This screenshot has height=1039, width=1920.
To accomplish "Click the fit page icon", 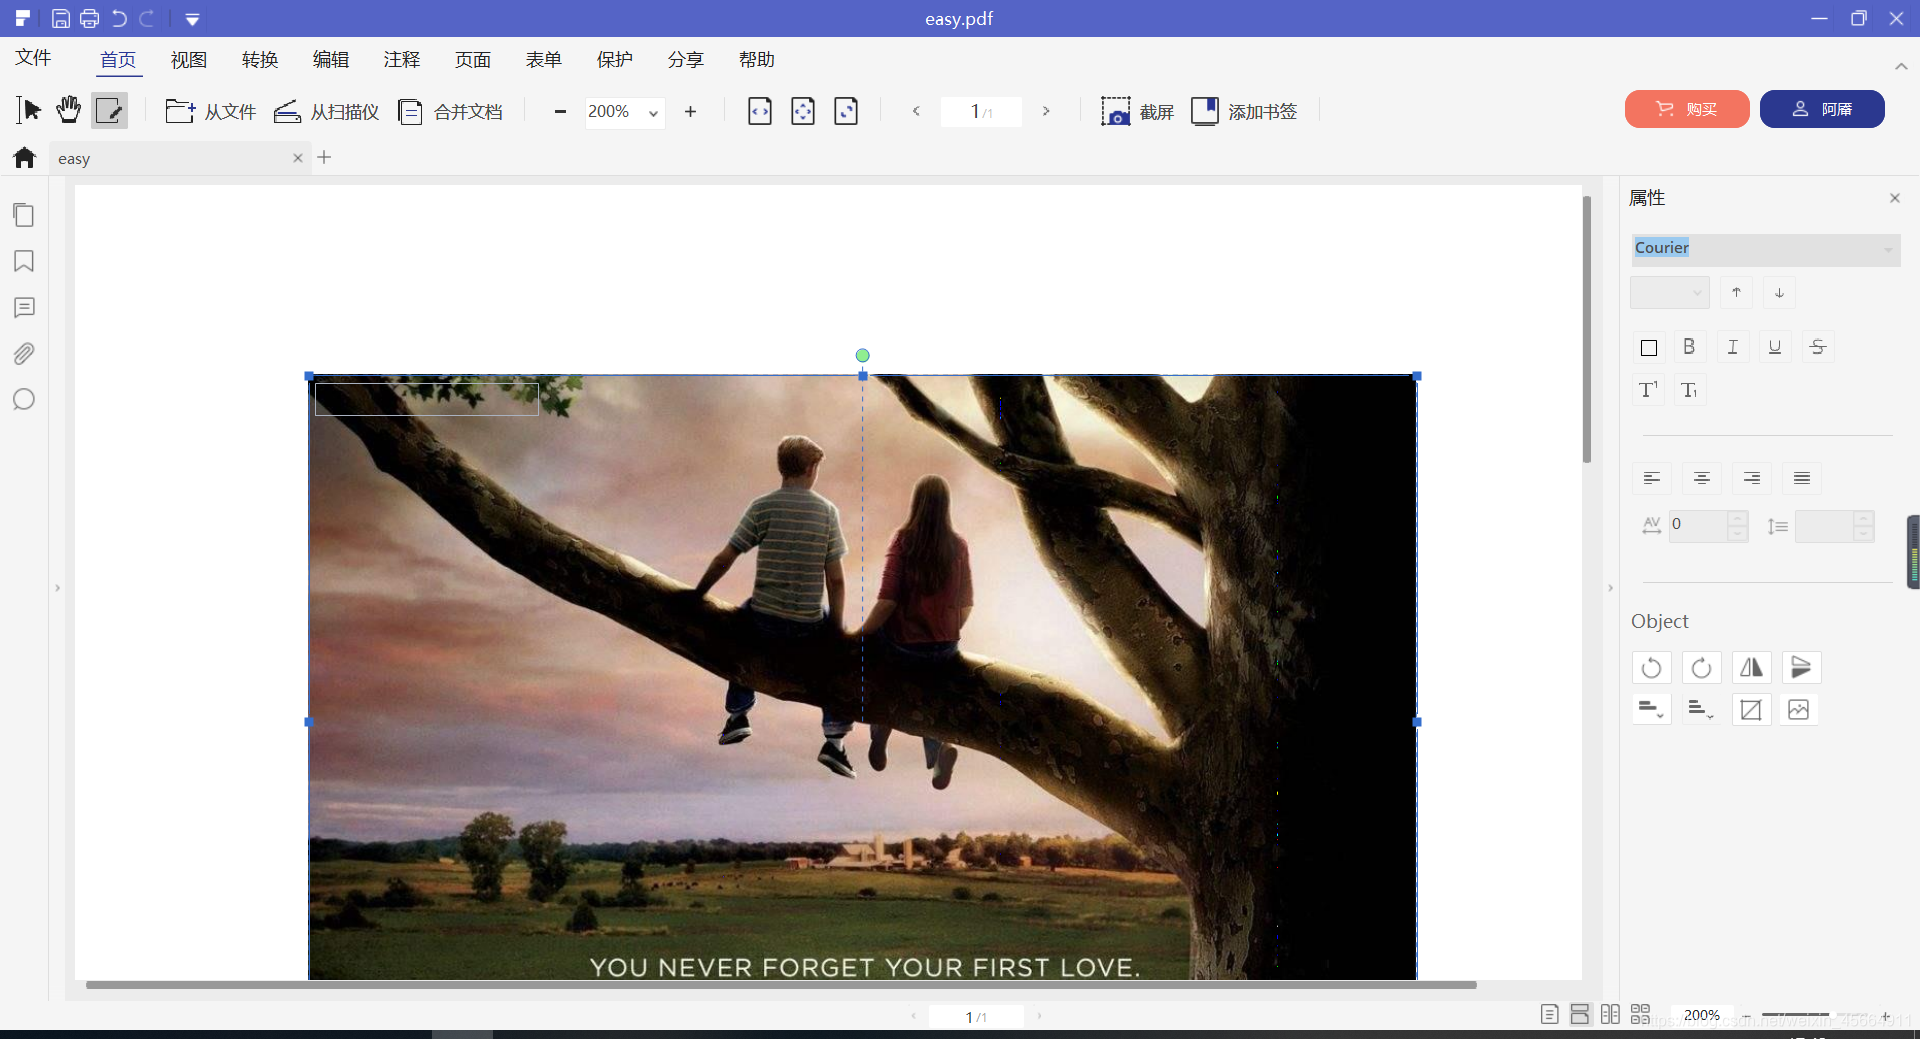I will tap(803, 111).
